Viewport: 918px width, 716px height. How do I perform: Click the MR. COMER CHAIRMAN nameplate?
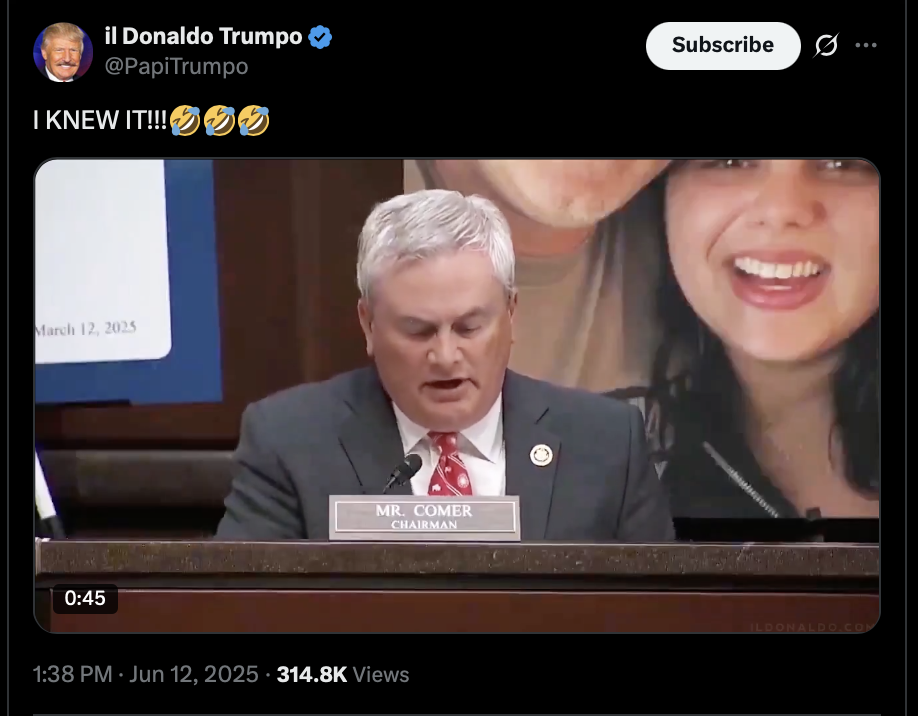[x=424, y=517]
